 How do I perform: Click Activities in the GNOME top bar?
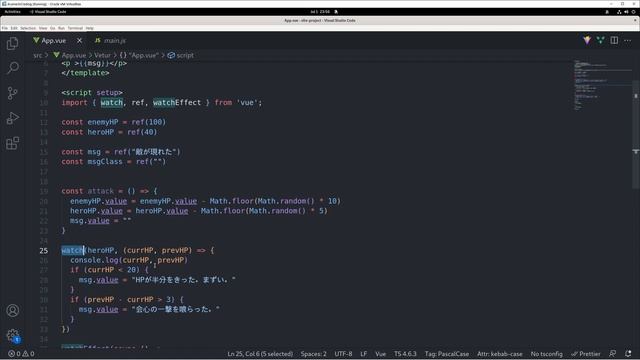pos(12,12)
